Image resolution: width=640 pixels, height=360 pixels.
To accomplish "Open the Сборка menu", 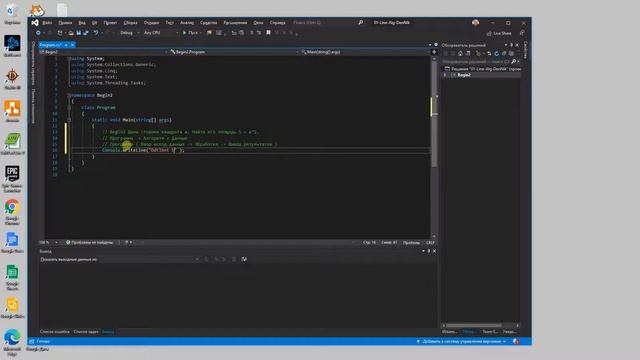I will click(x=131, y=23).
